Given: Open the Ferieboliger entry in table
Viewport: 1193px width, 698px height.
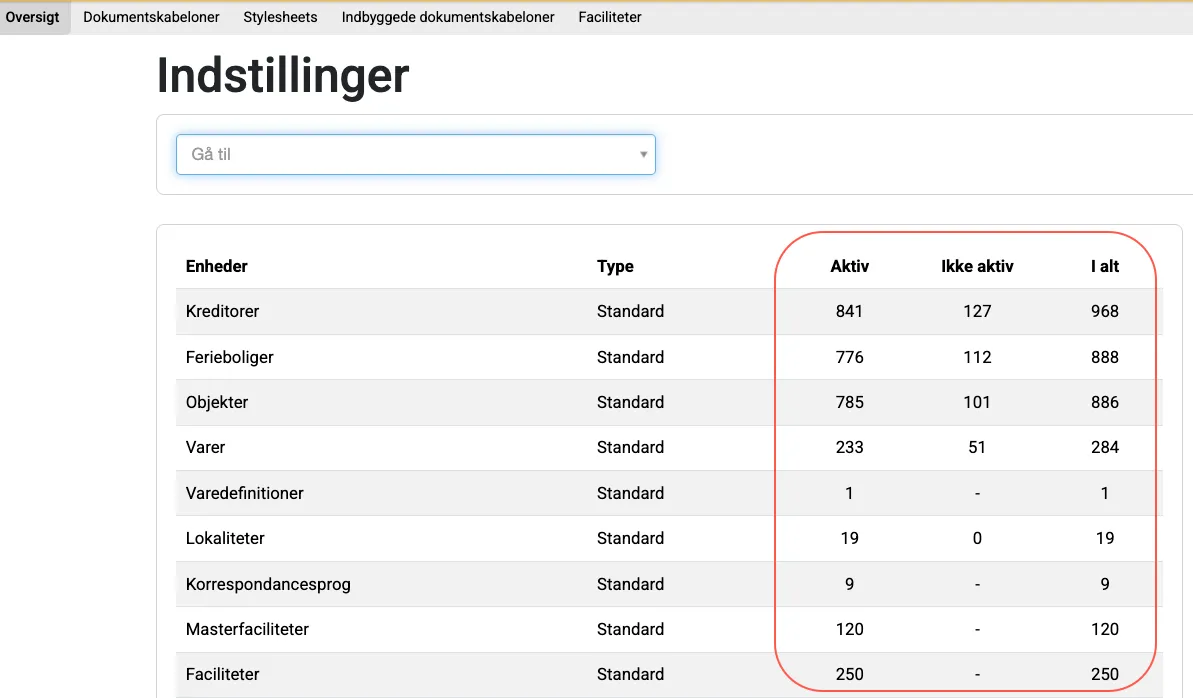Looking at the screenshot, I should (229, 357).
